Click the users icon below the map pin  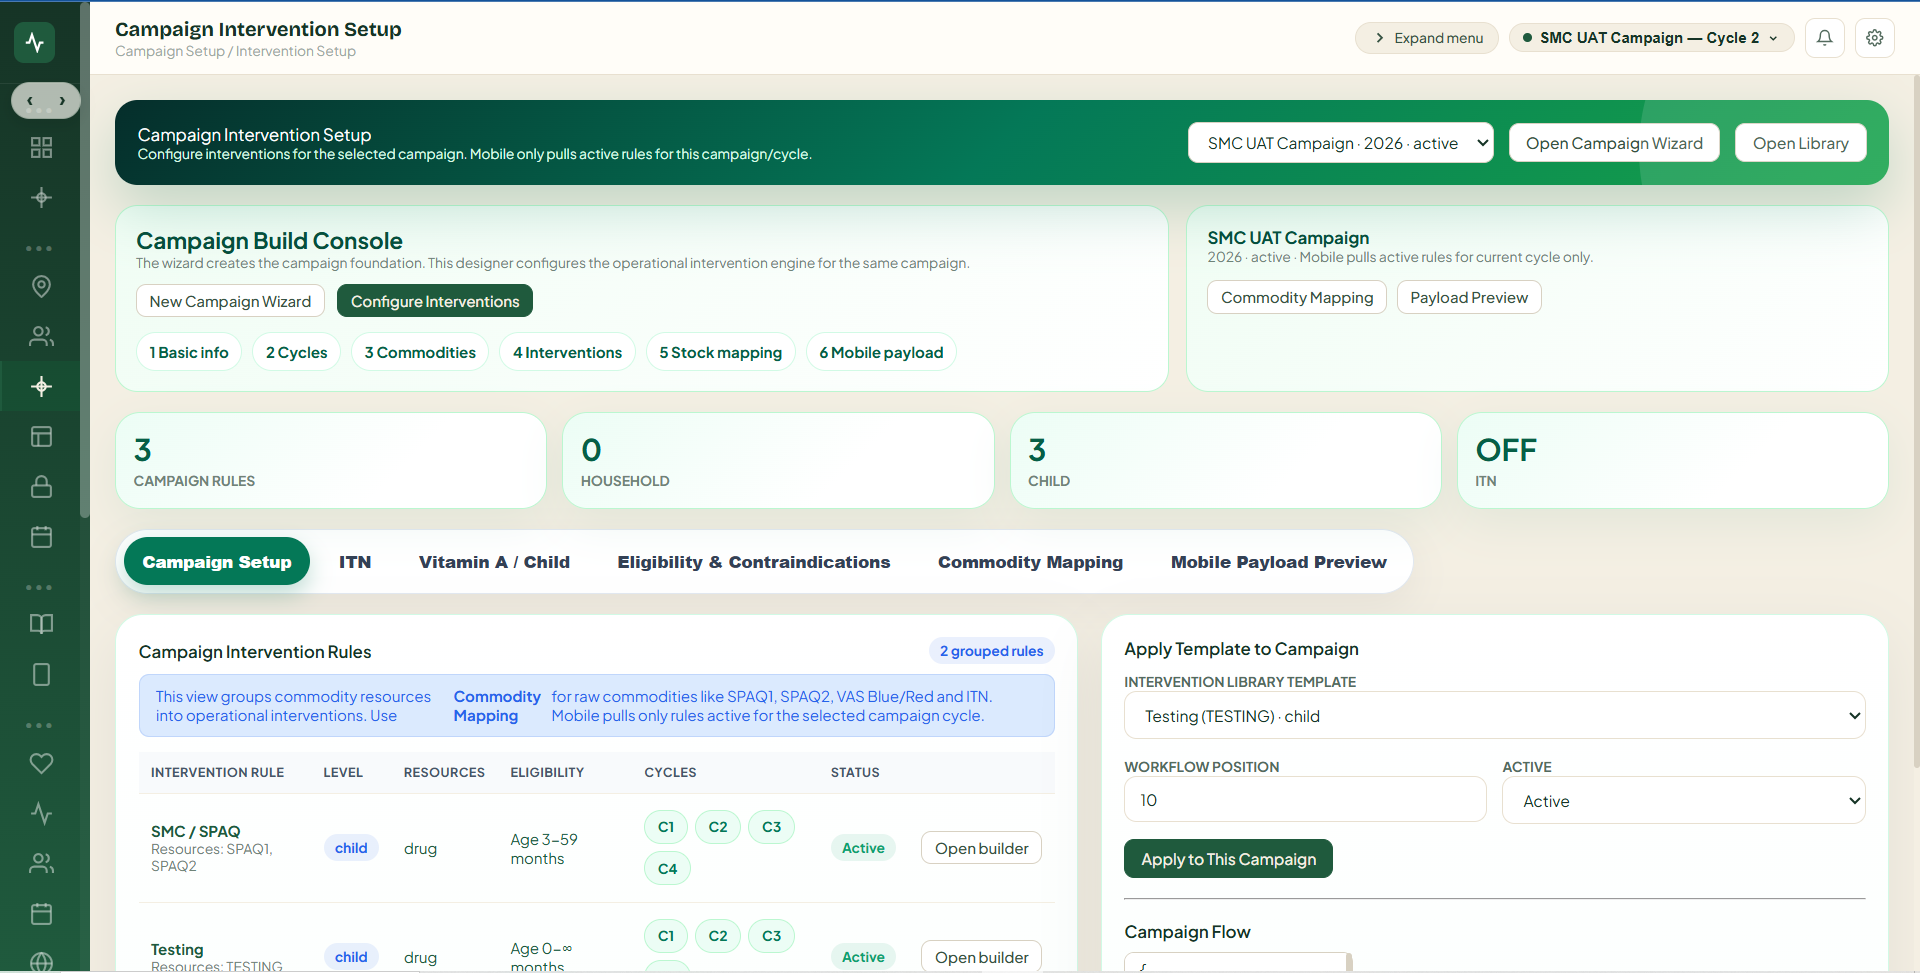tap(41, 336)
